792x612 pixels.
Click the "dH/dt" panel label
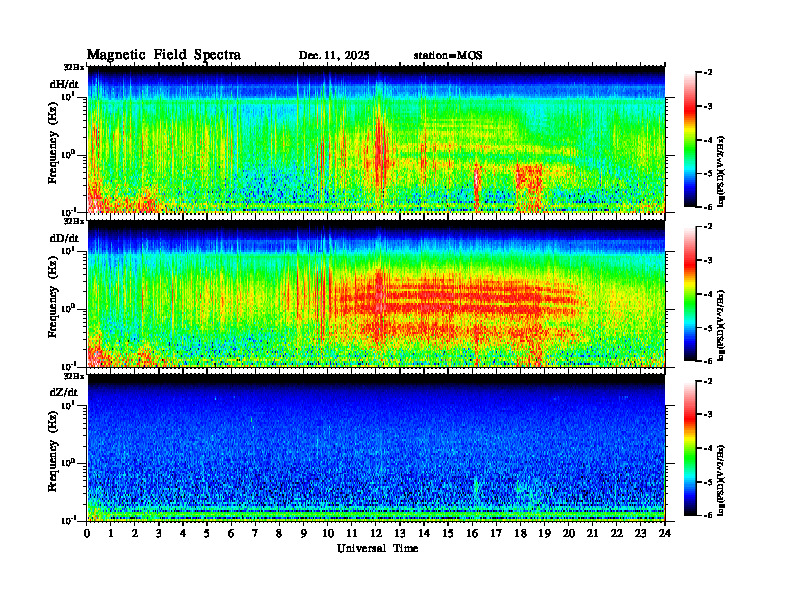click(64, 84)
